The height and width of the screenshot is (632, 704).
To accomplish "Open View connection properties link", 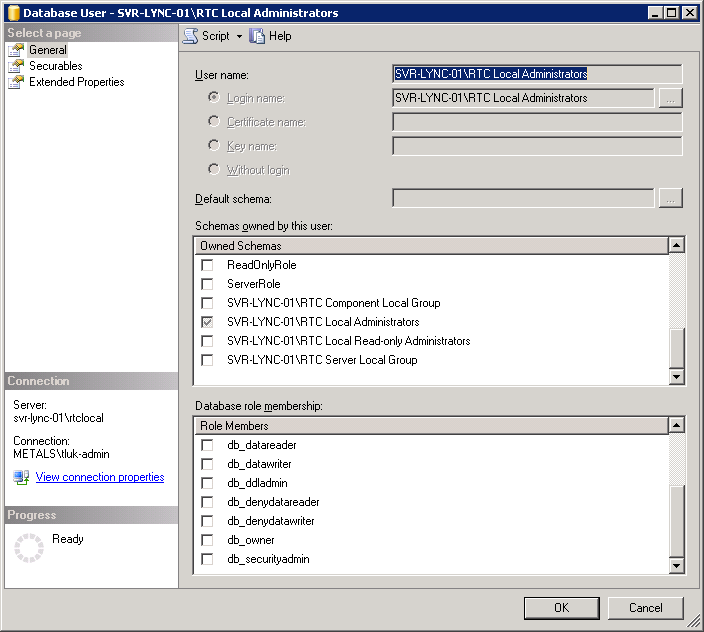I will click(100, 477).
